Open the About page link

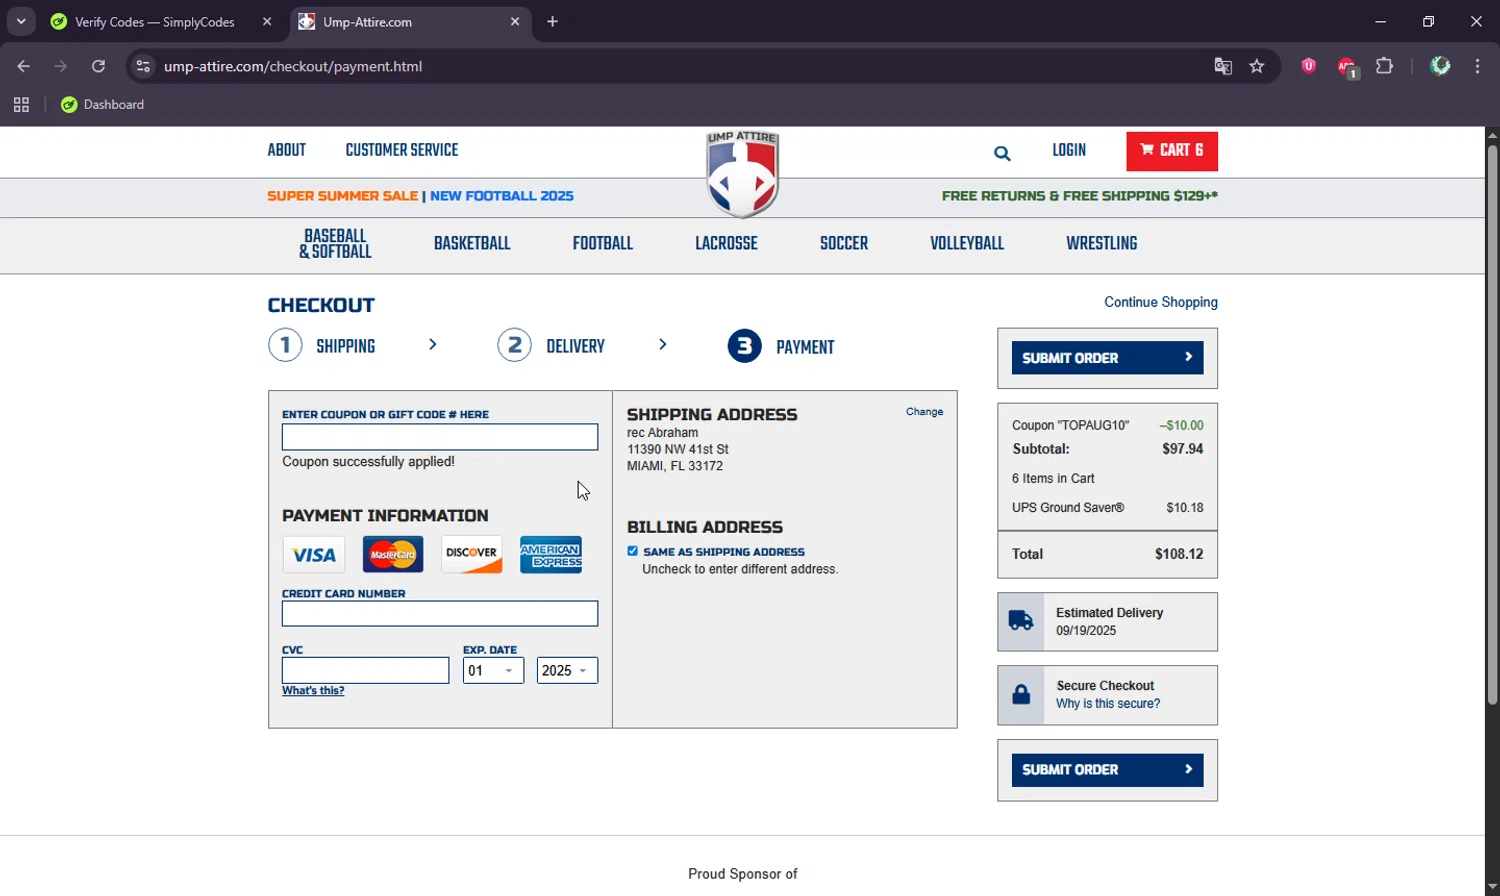(x=286, y=151)
